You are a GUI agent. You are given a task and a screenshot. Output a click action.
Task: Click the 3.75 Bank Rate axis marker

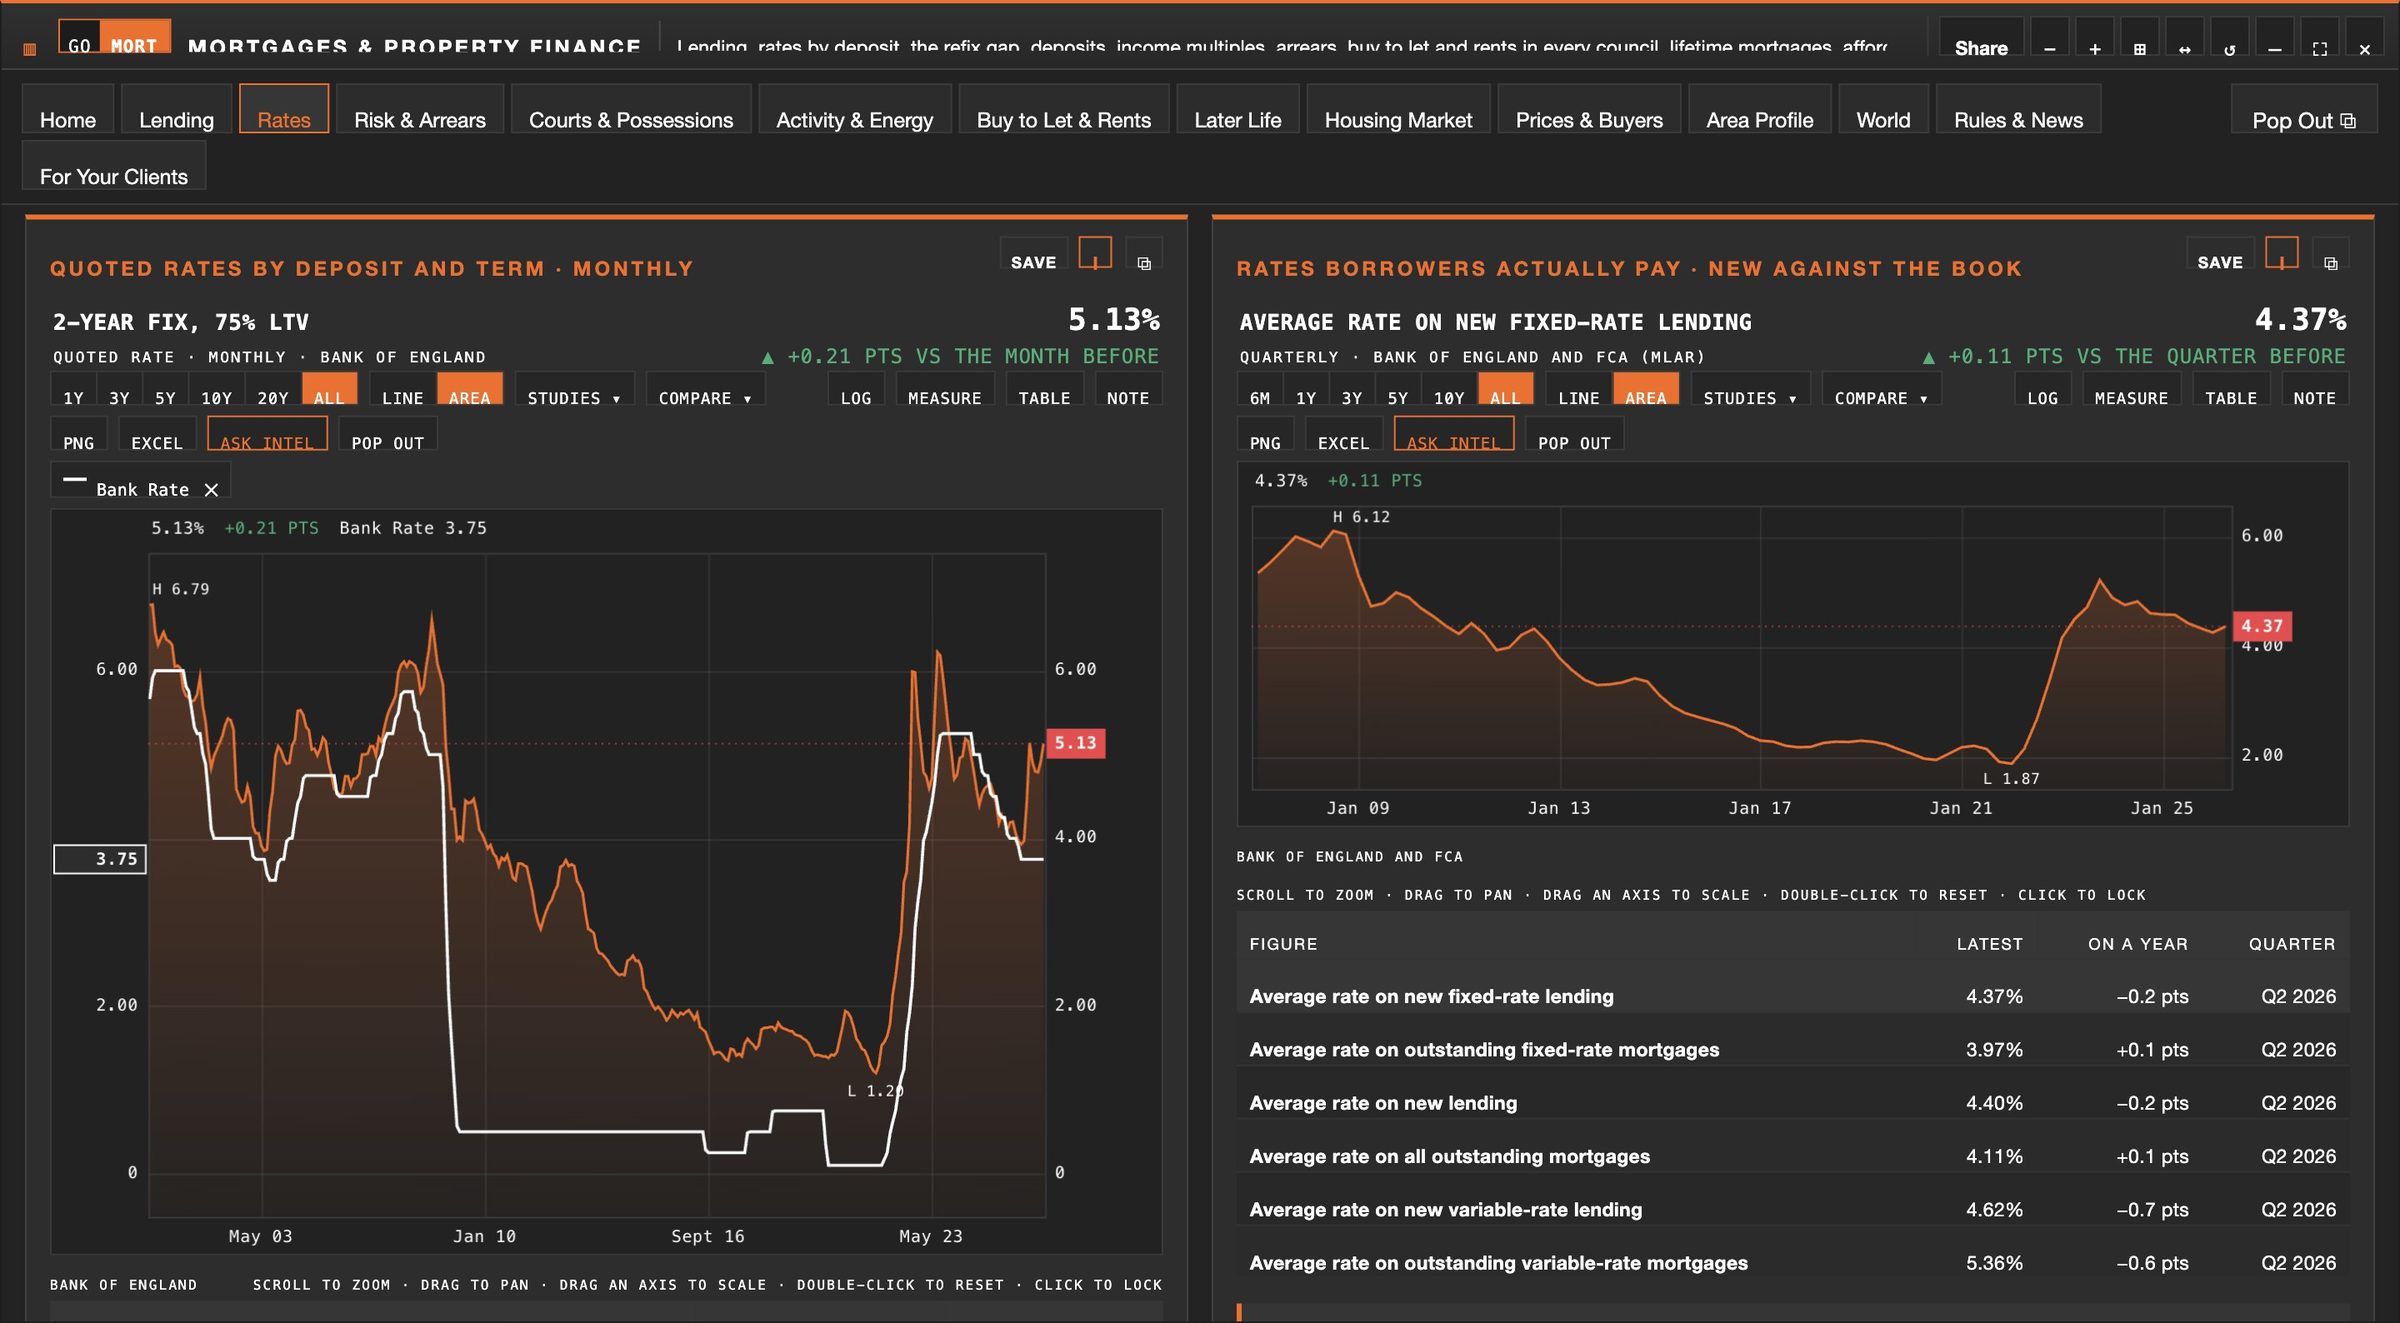(x=100, y=858)
